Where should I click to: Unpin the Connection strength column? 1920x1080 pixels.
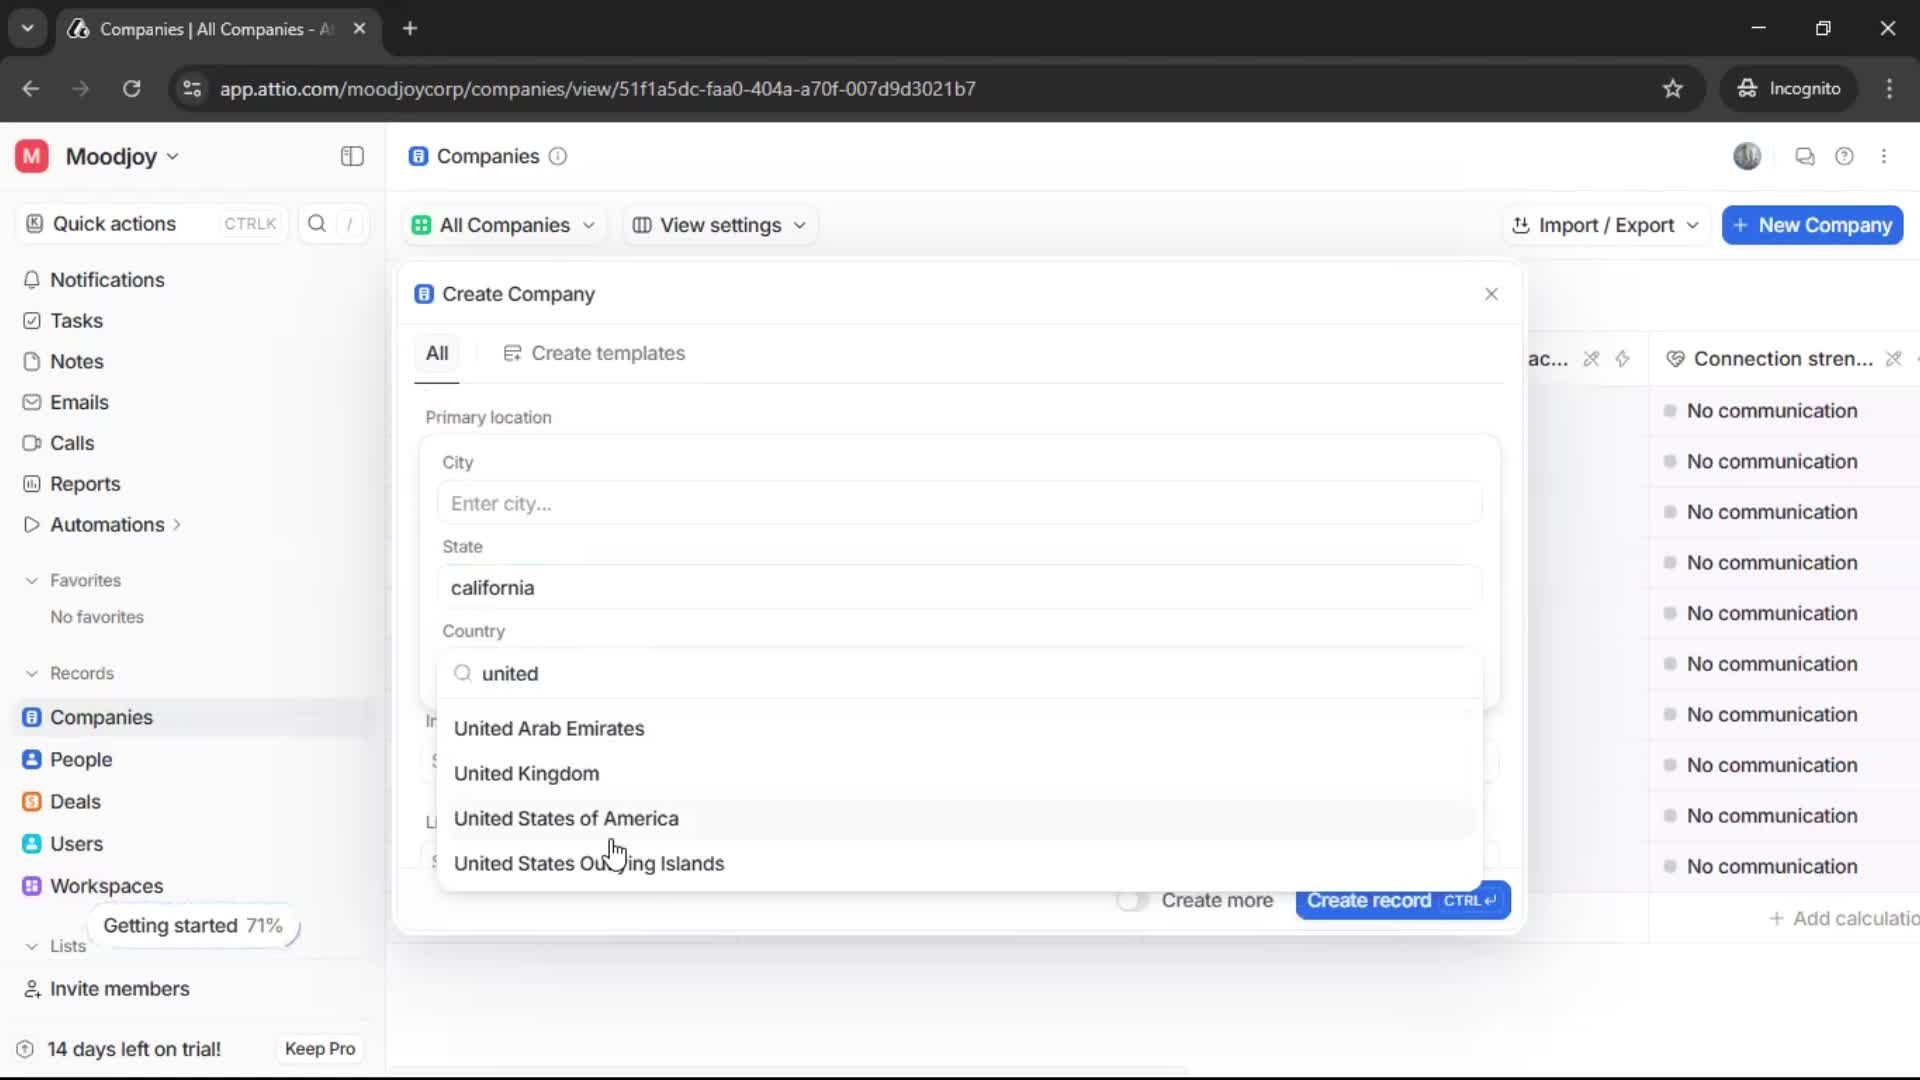tap(1893, 358)
